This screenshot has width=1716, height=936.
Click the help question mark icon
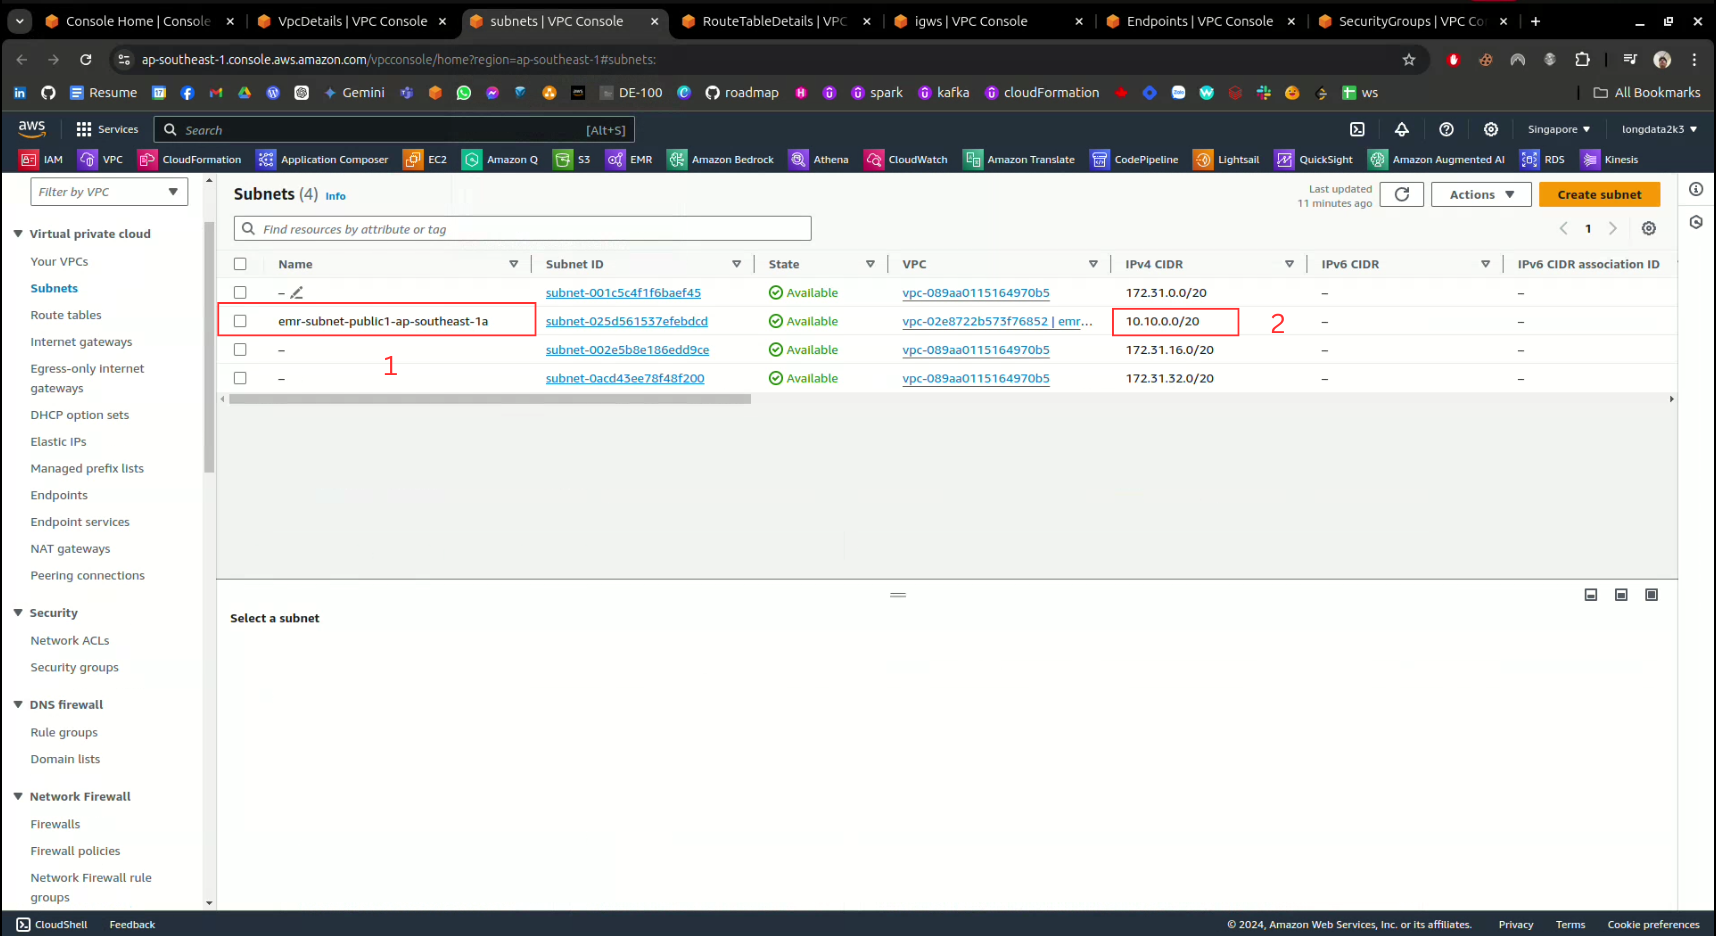pos(1446,129)
